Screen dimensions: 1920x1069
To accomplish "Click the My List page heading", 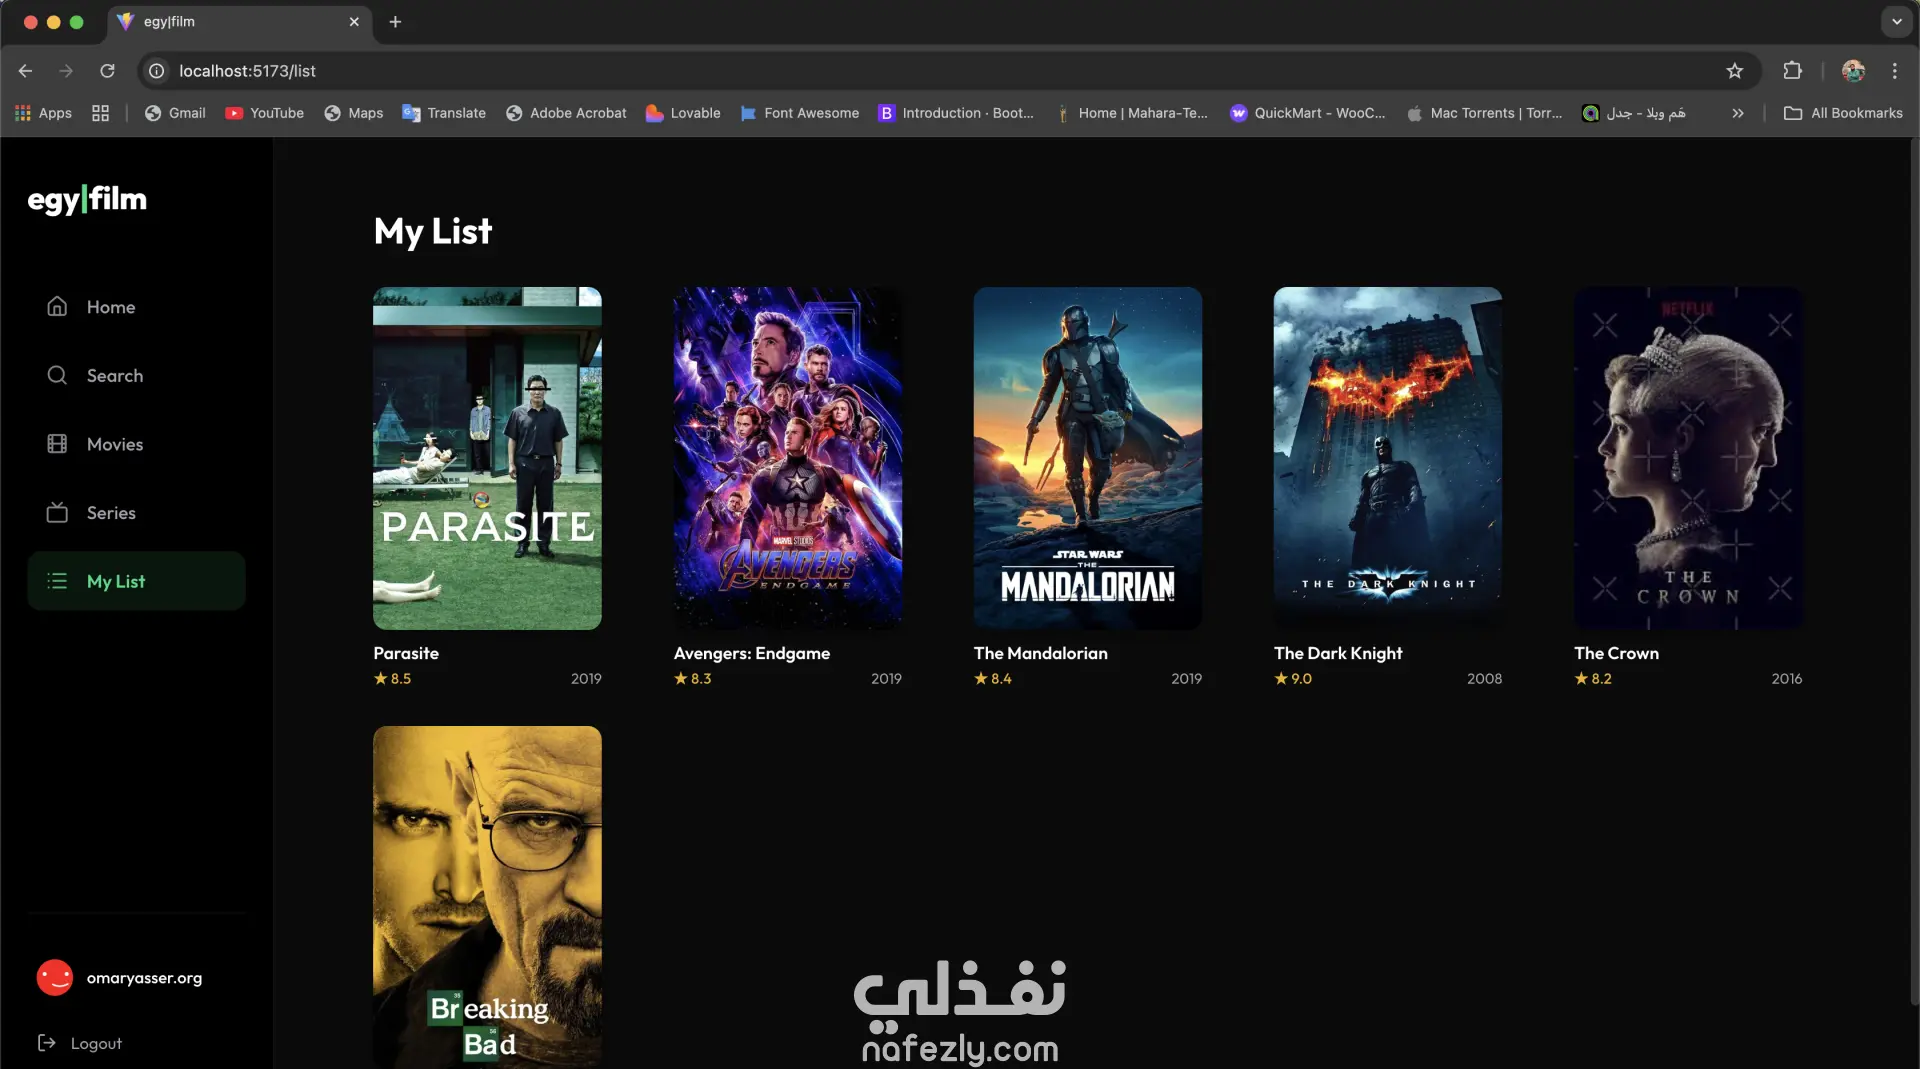I will (x=433, y=231).
